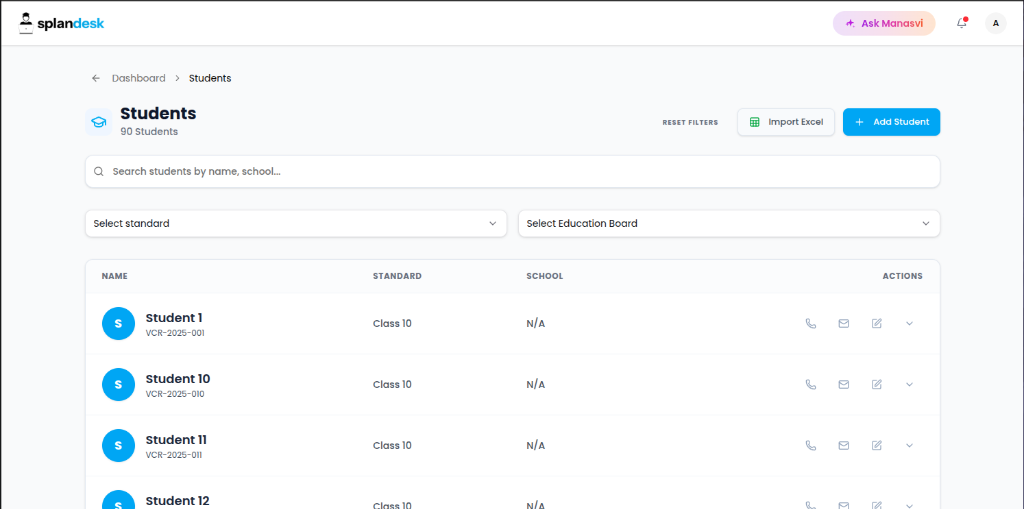Edit Student 1 with the pencil icon
1024x509 pixels.
[877, 323]
